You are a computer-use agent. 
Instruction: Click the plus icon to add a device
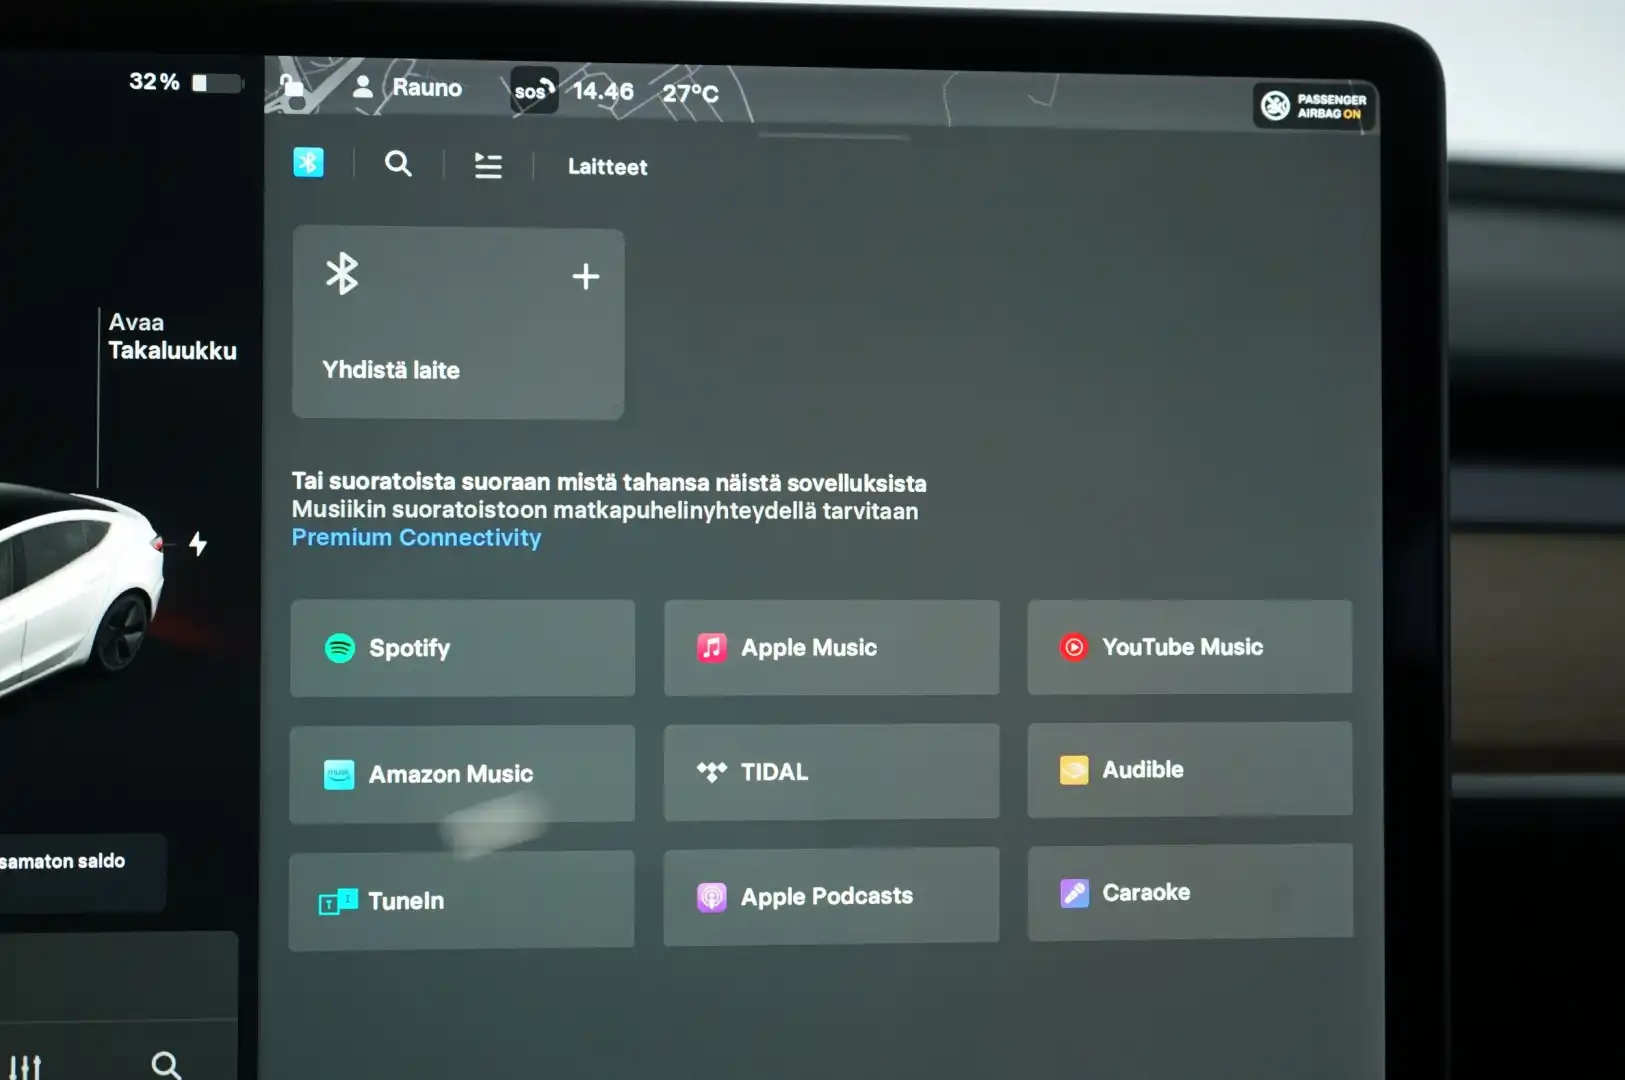(586, 276)
